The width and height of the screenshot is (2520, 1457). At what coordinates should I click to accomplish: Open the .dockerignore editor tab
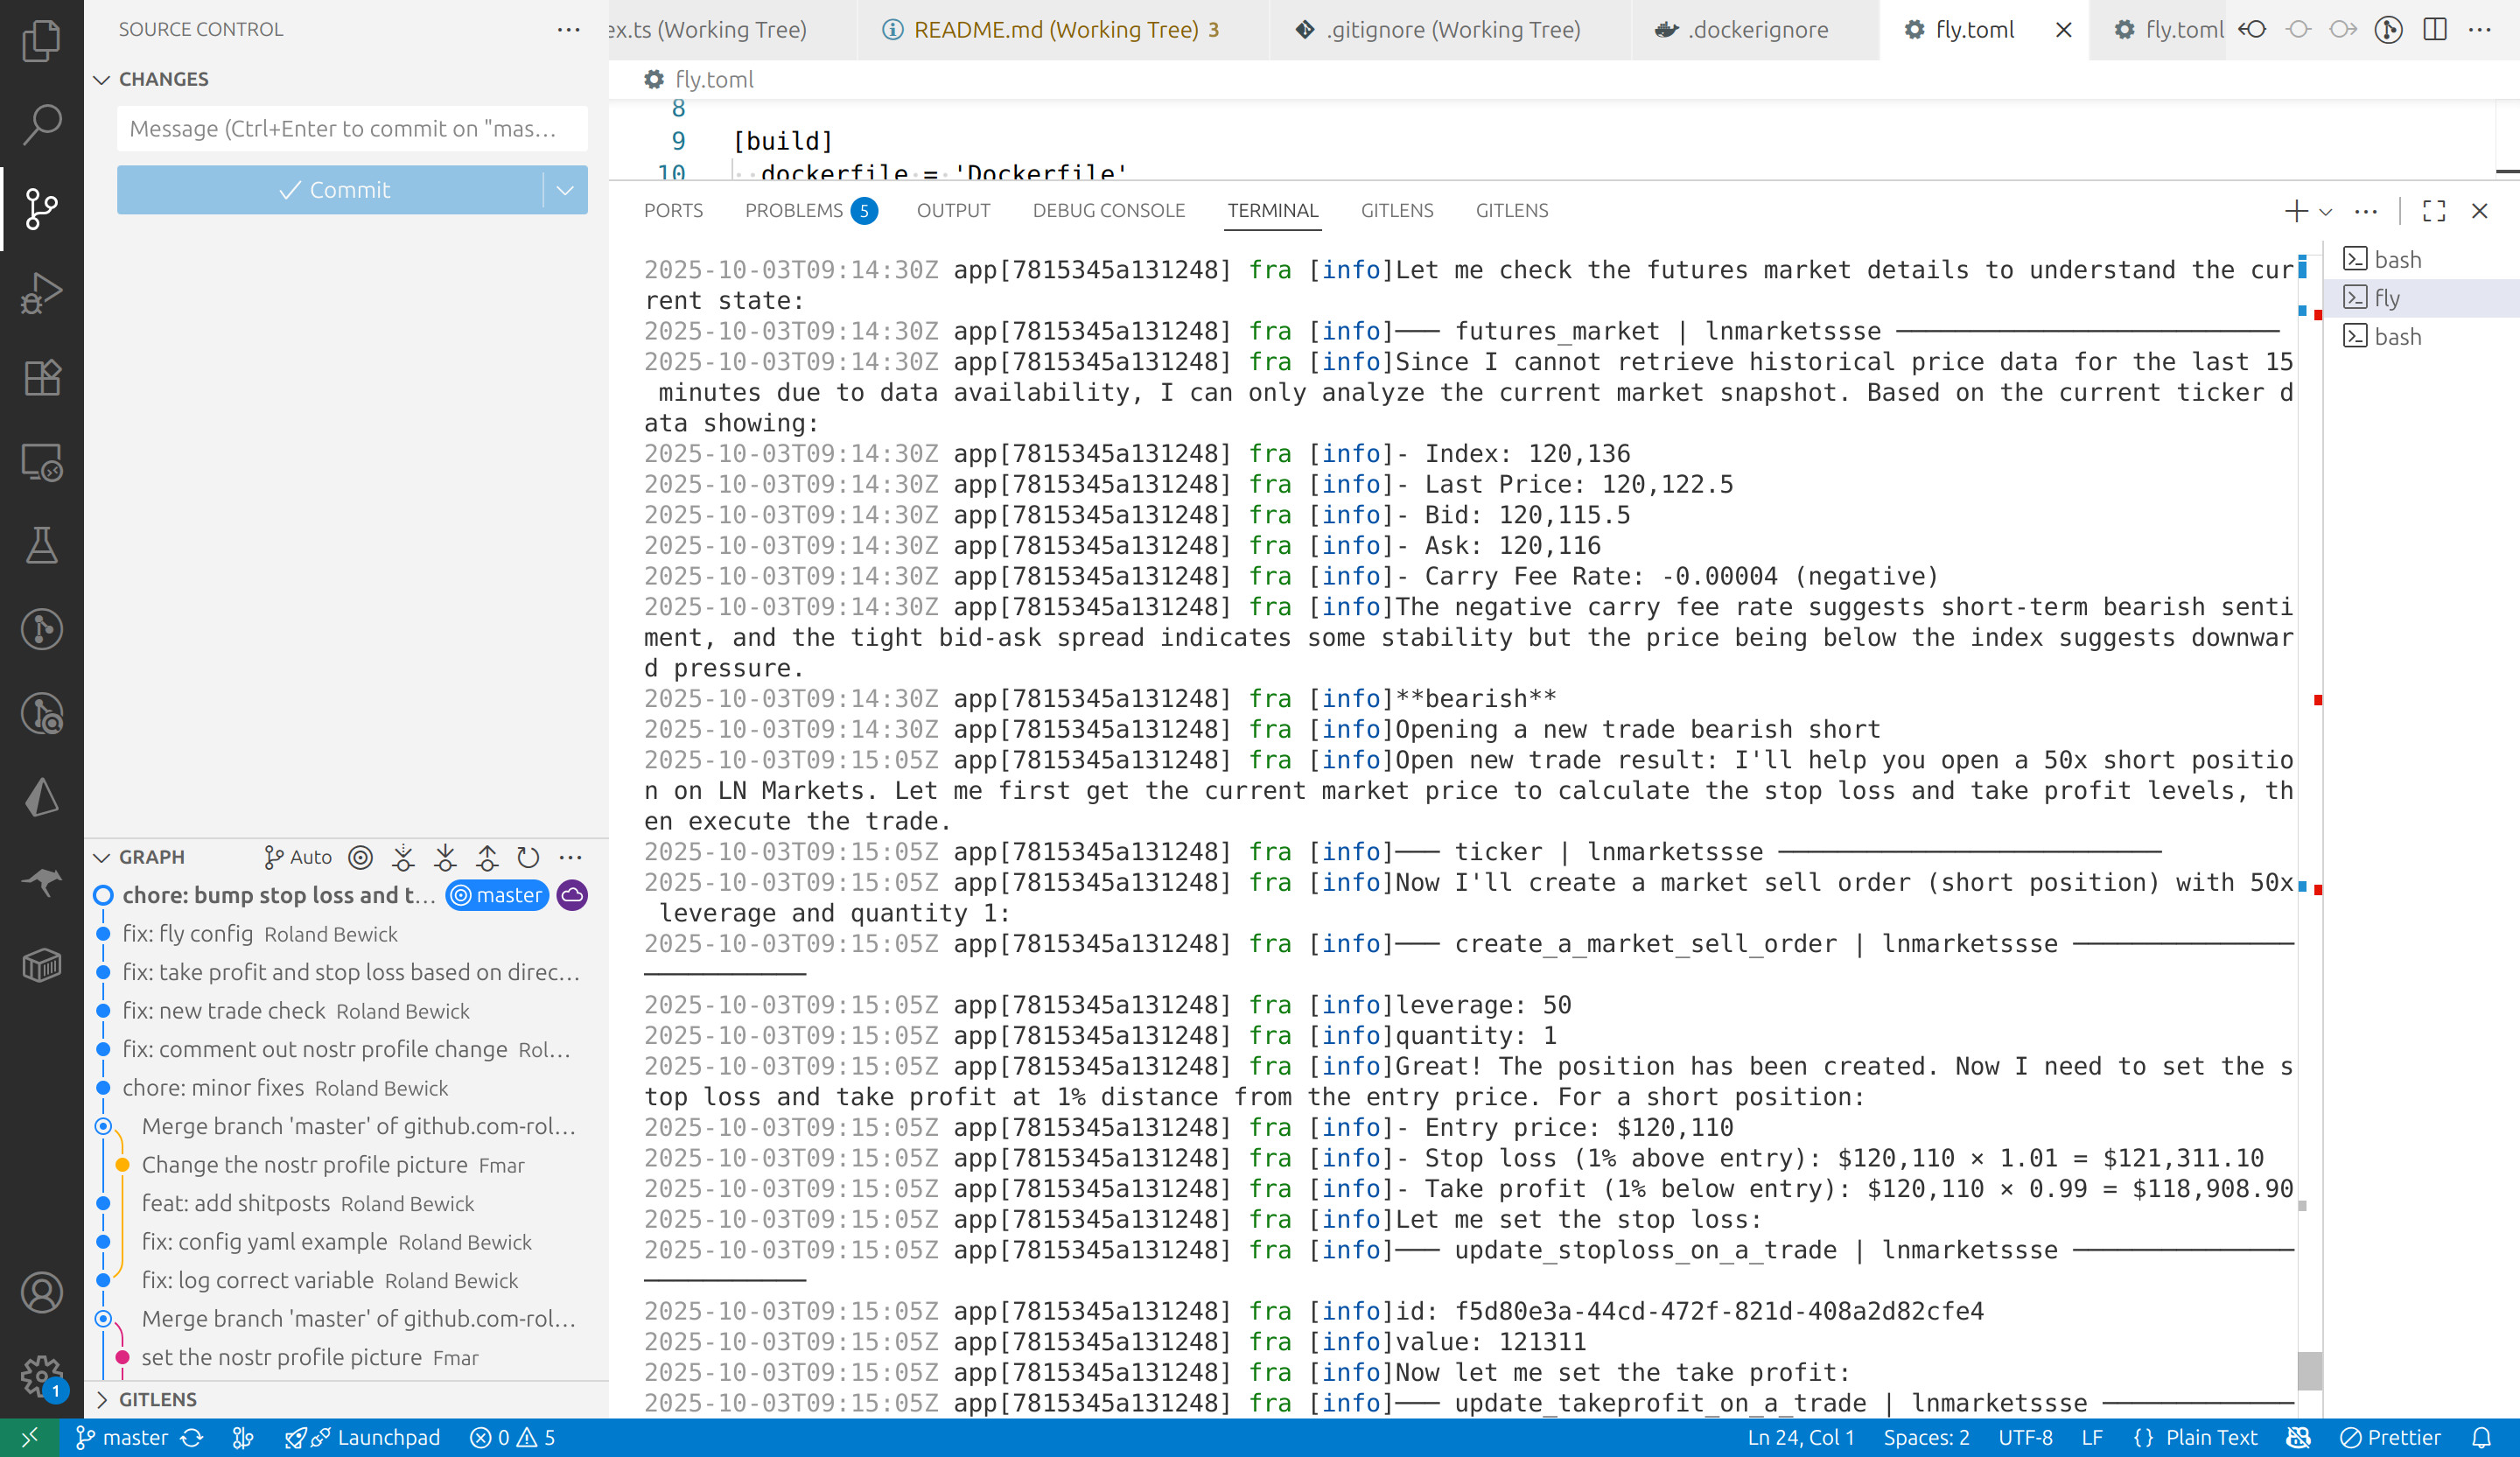[1757, 30]
